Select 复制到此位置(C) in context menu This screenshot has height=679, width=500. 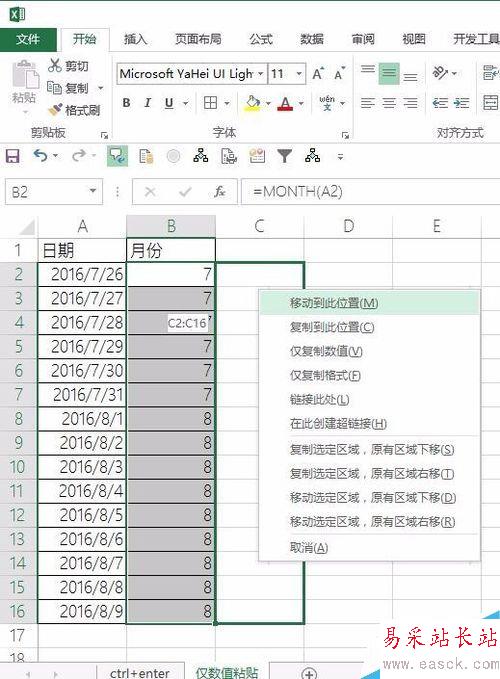pos(370,327)
